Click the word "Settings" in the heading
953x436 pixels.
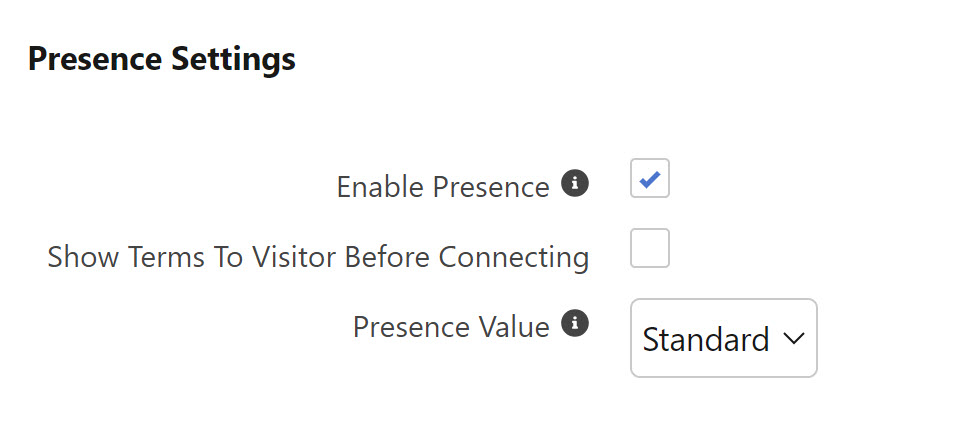234,59
